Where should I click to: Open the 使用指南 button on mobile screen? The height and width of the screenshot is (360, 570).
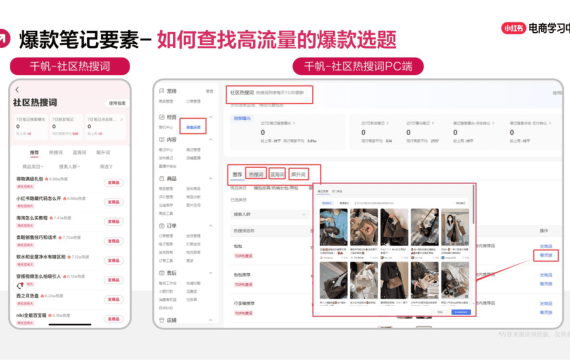pos(117,103)
